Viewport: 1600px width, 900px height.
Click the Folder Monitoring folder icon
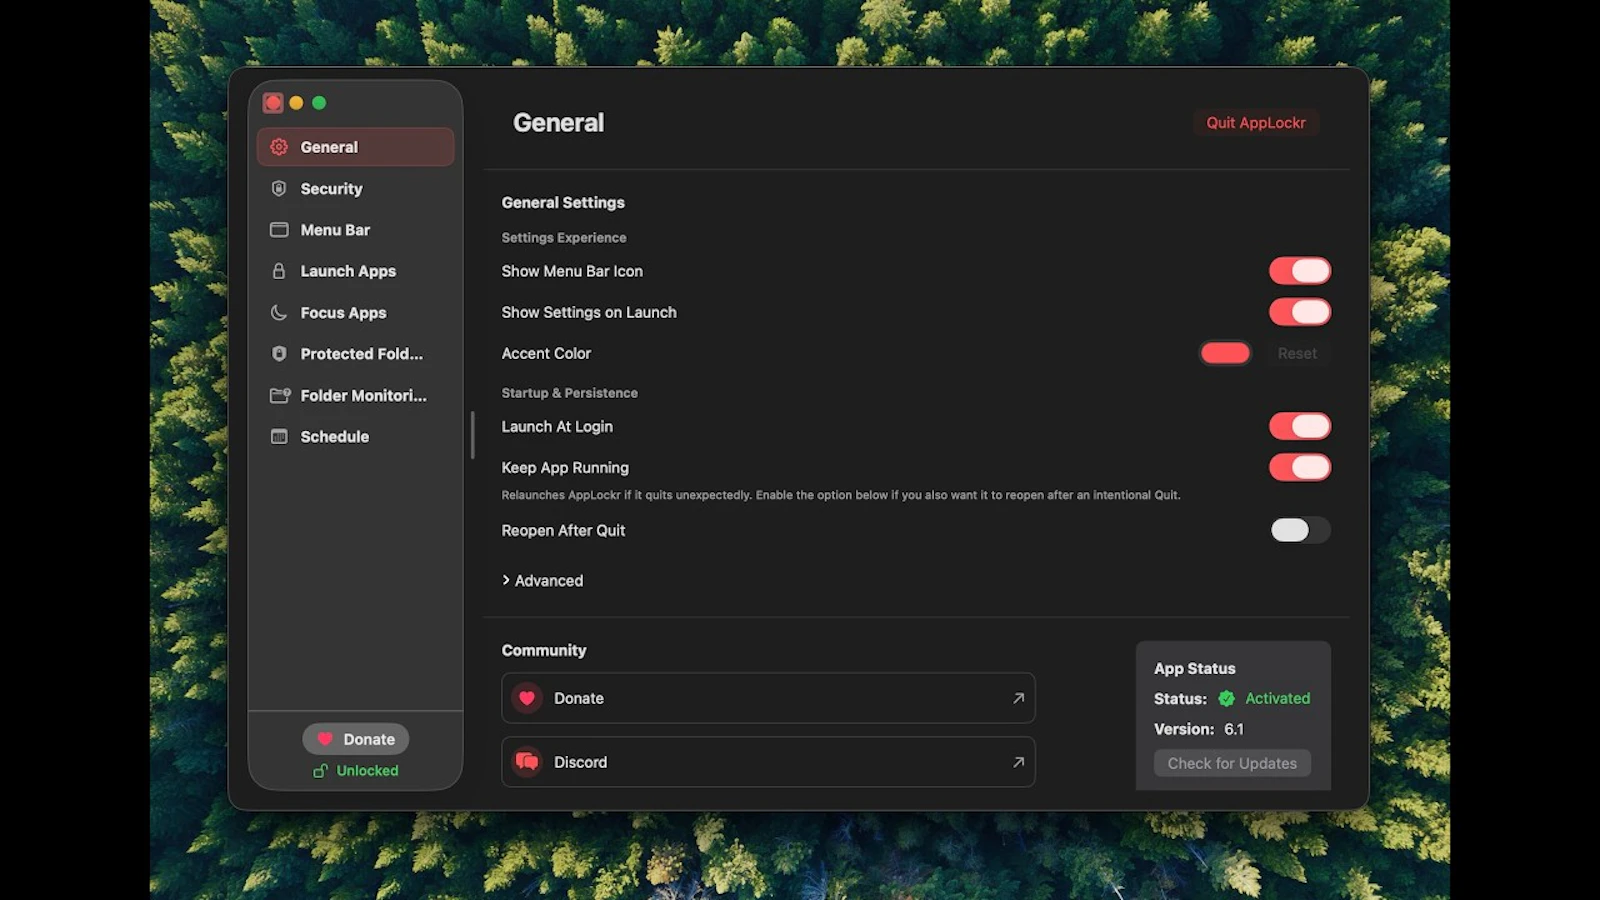tap(280, 395)
